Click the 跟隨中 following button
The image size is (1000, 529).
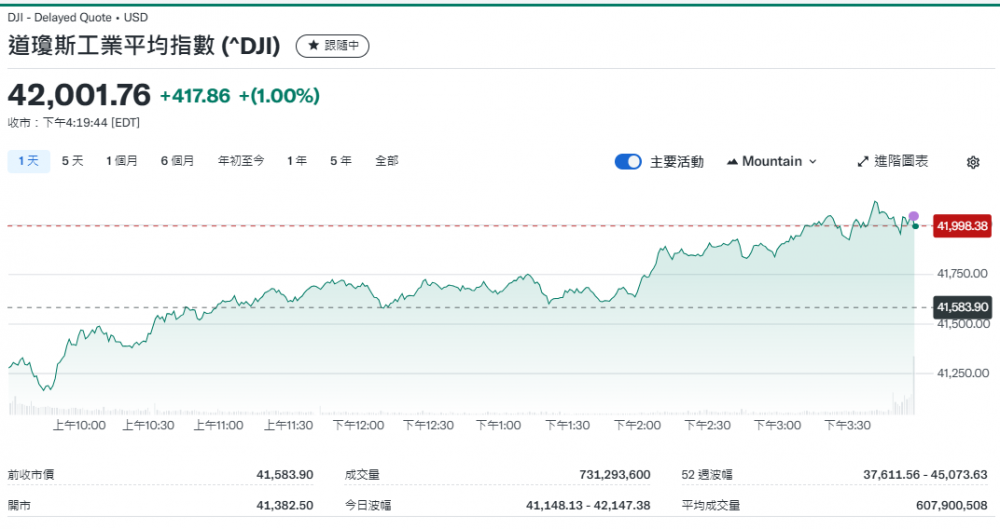tap(334, 46)
